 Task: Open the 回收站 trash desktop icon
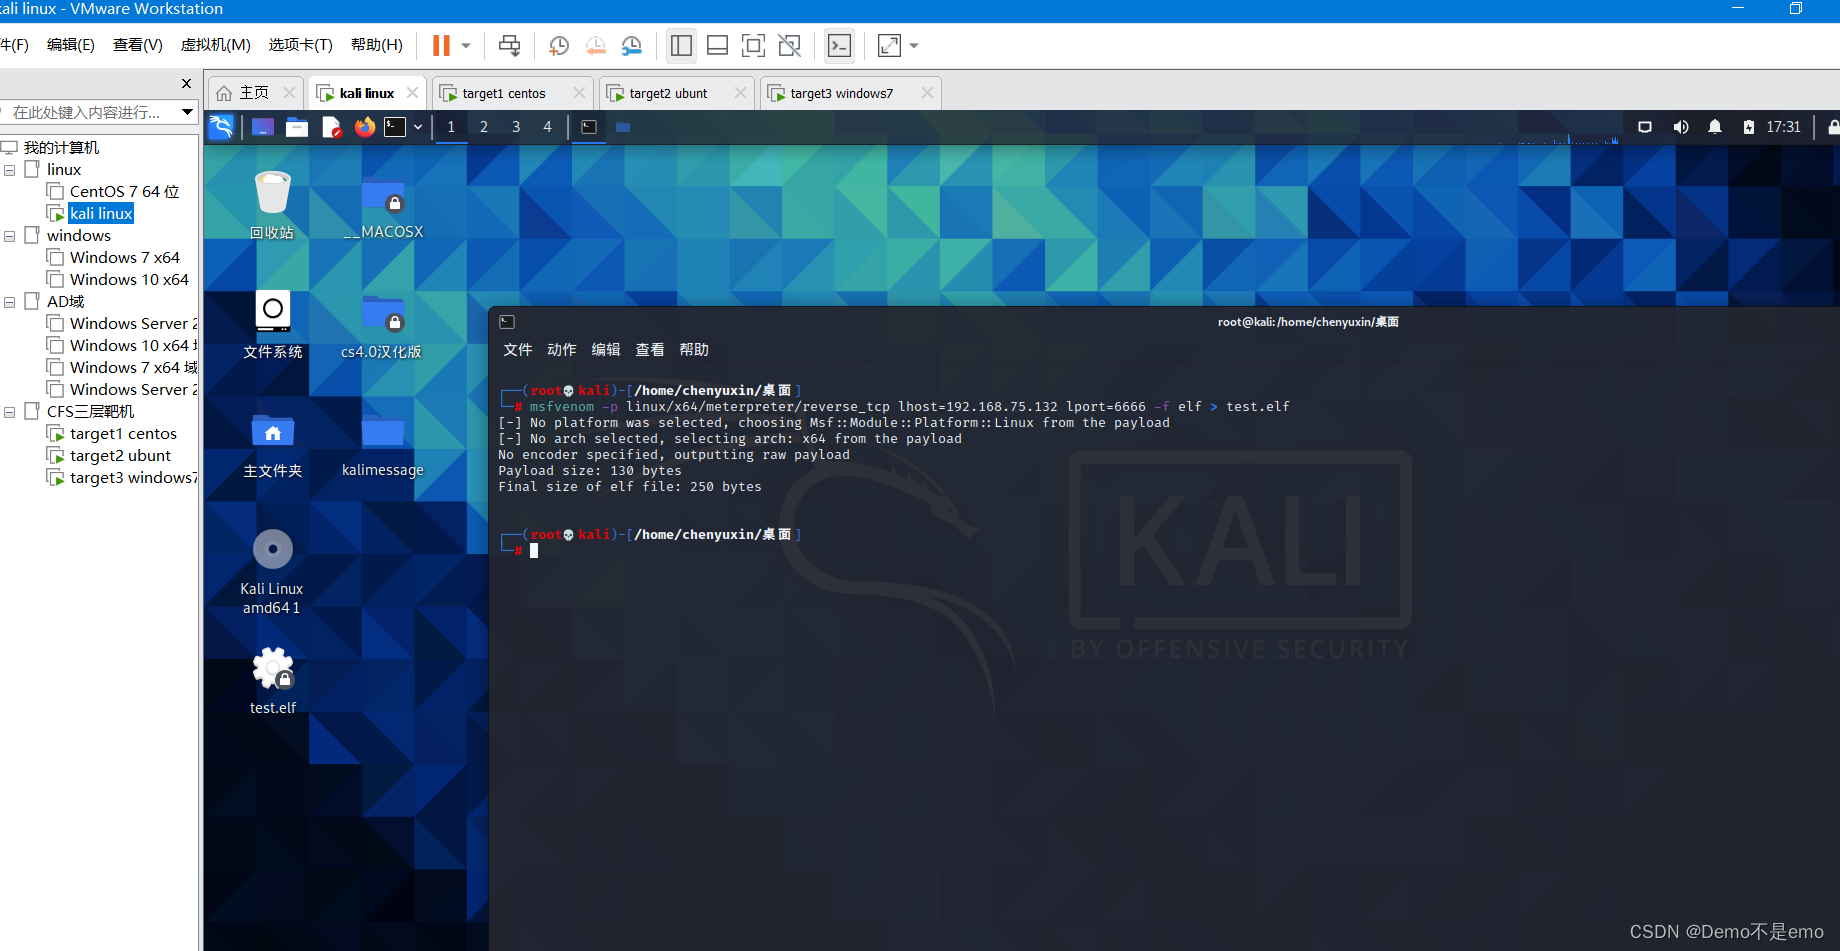[272, 205]
